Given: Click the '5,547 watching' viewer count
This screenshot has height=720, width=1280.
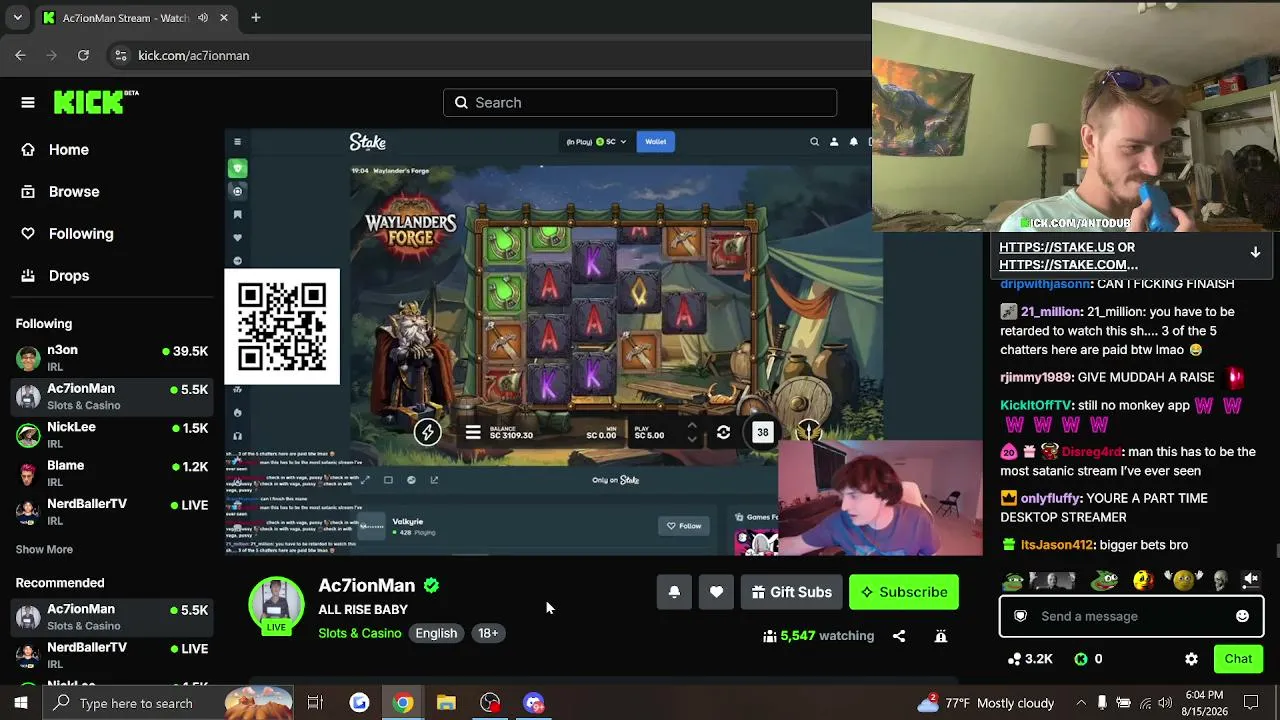Looking at the screenshot, I should coord(818,636).
